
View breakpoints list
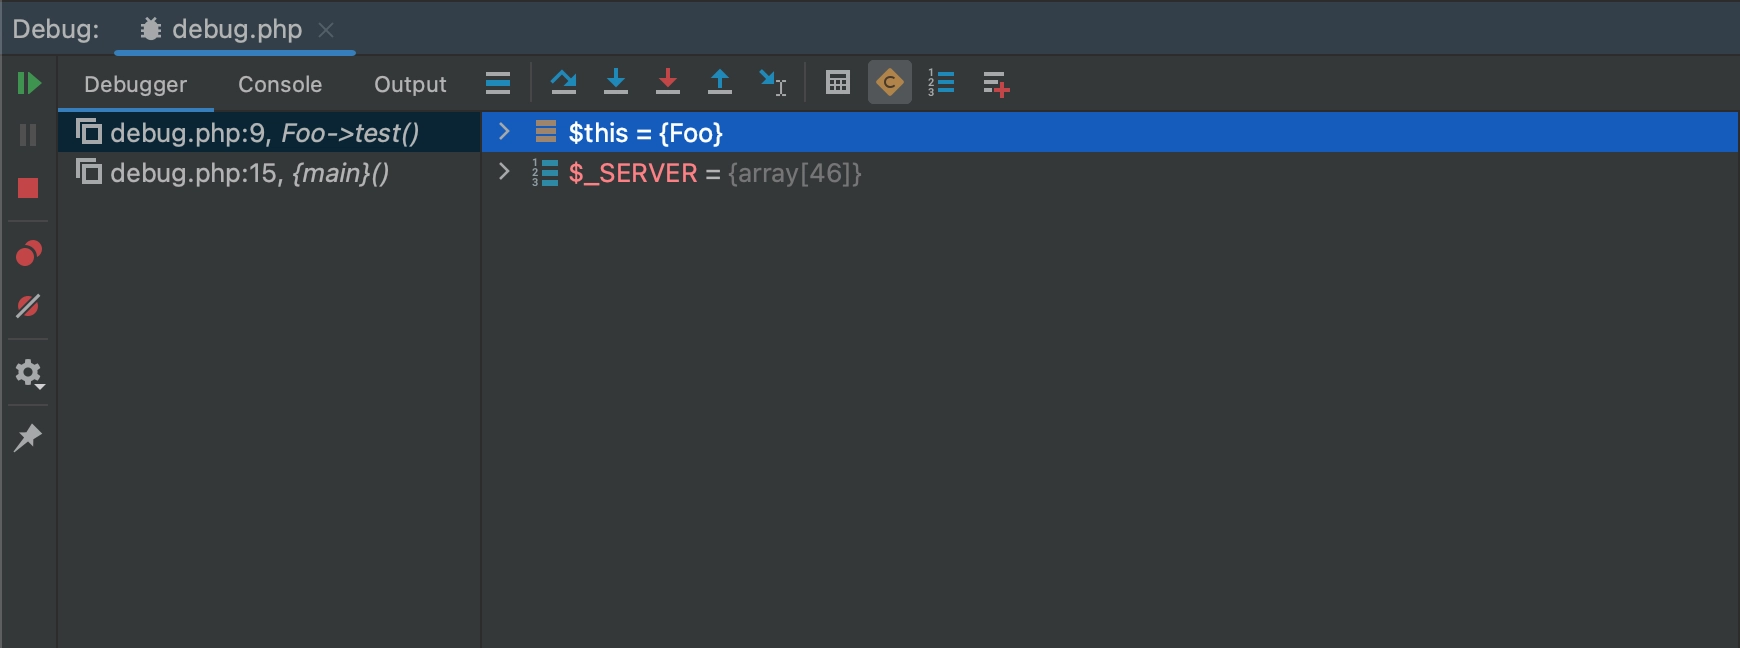[28, 254]
